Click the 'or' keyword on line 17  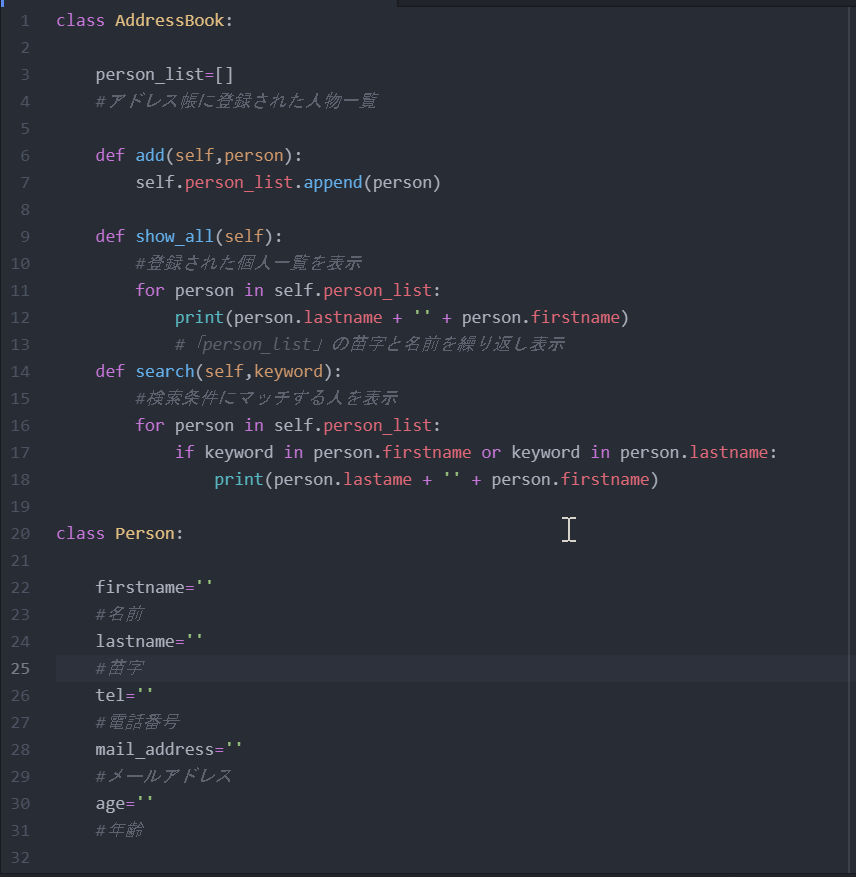point(491,452)
